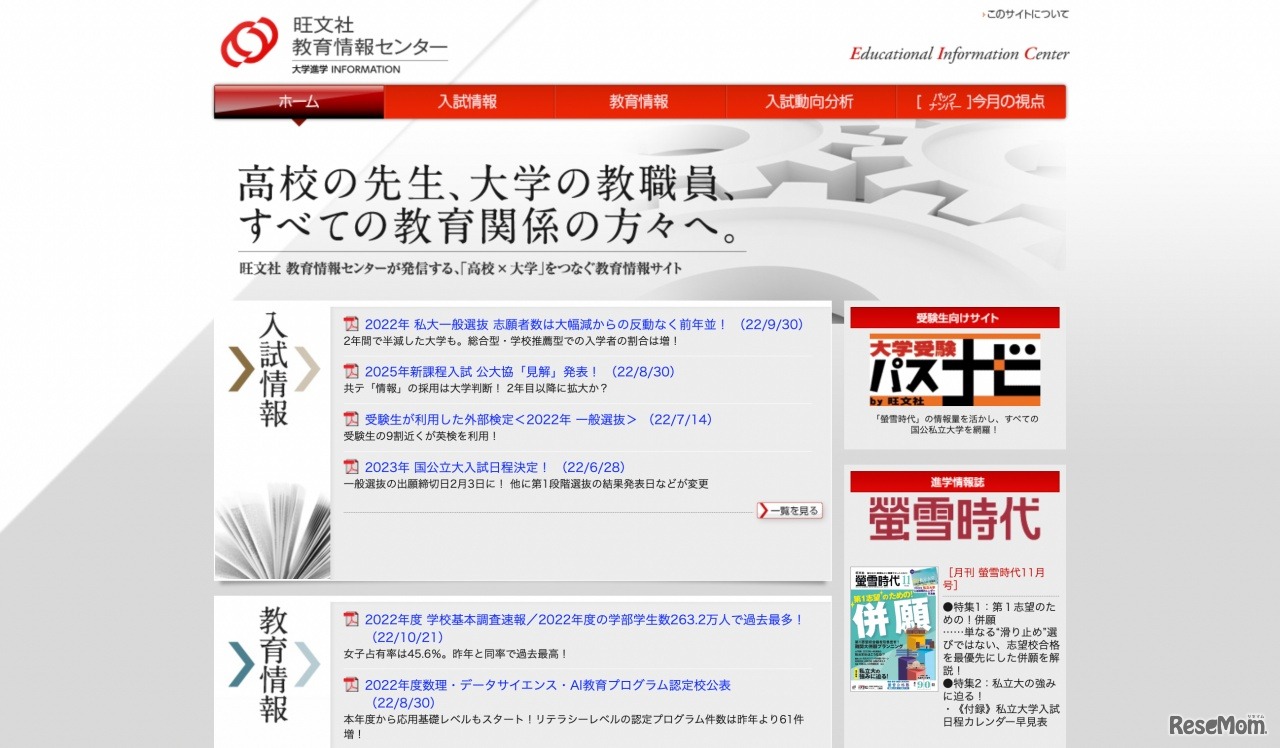Open the 入試動向分析 menu item

click(810, 101)
